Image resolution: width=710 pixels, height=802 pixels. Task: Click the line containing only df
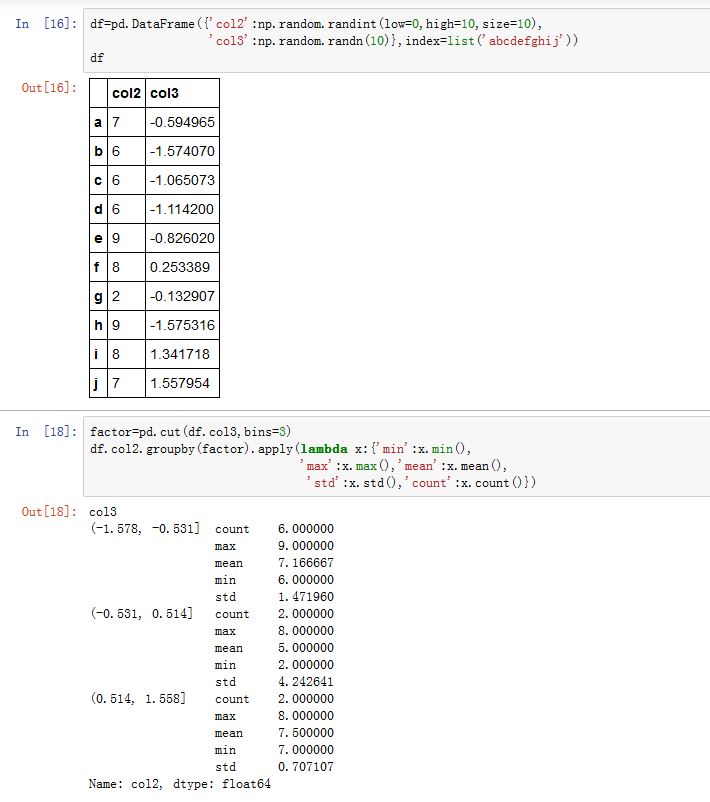(97, 58)
